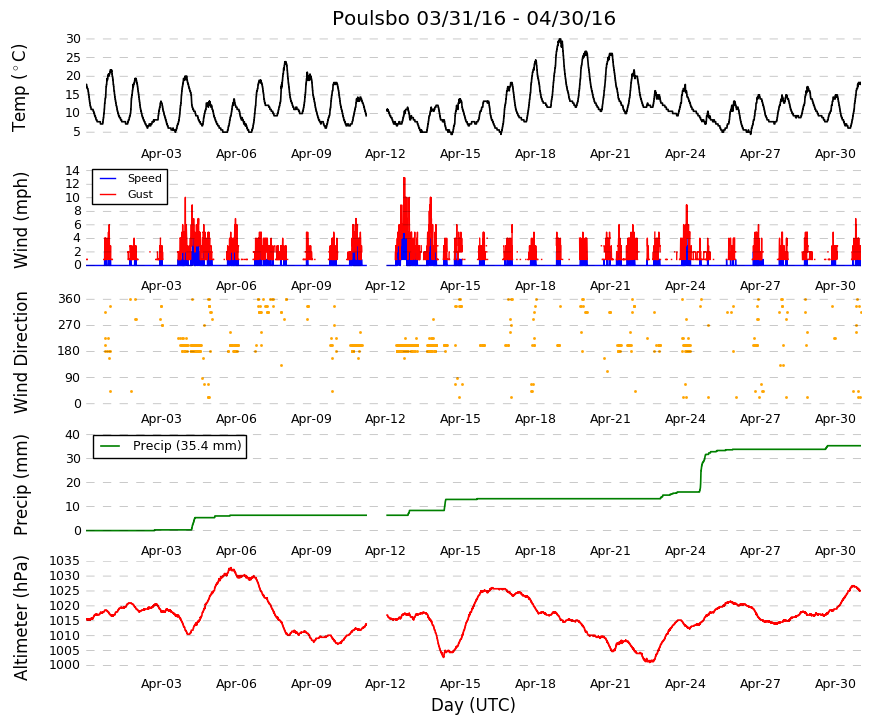Select the Precip (35.4 mm) legend label
The width and height of the screenshot is (871, 725).
click(x=187, y=446)
